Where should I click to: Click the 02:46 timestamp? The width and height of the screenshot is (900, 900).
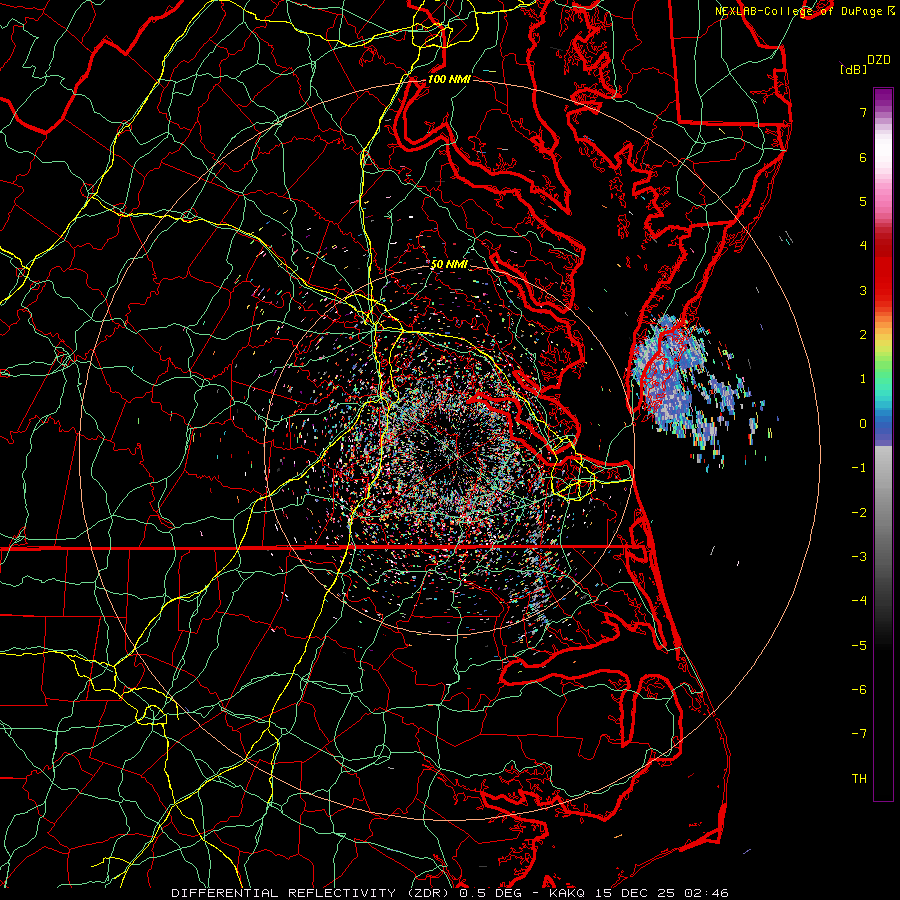click(707, 893)
